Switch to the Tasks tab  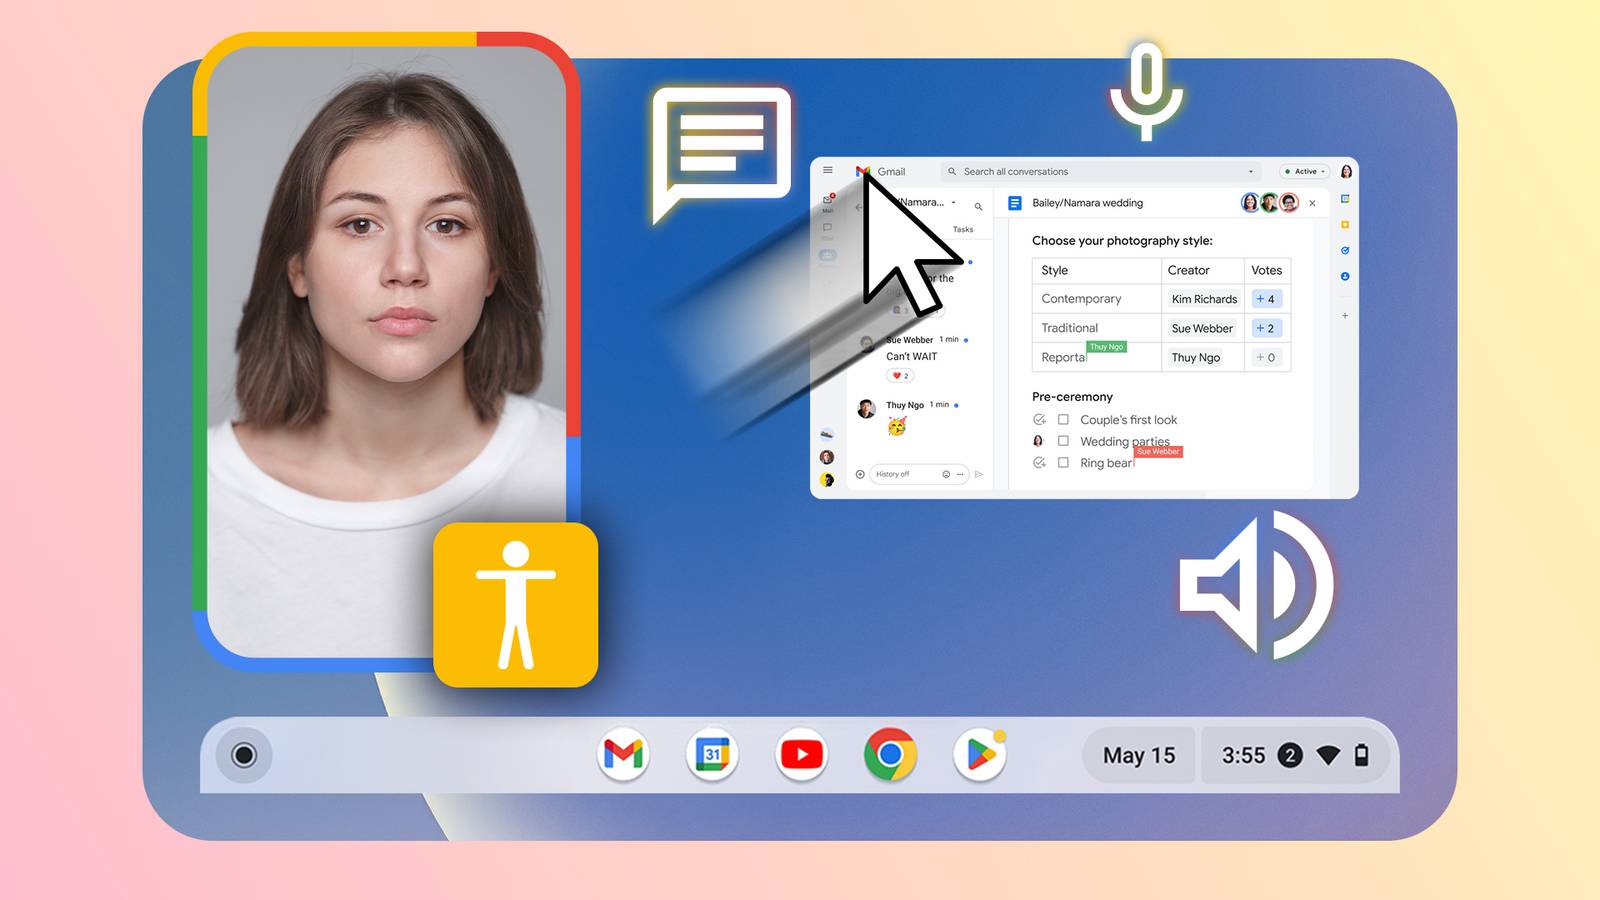963,229
